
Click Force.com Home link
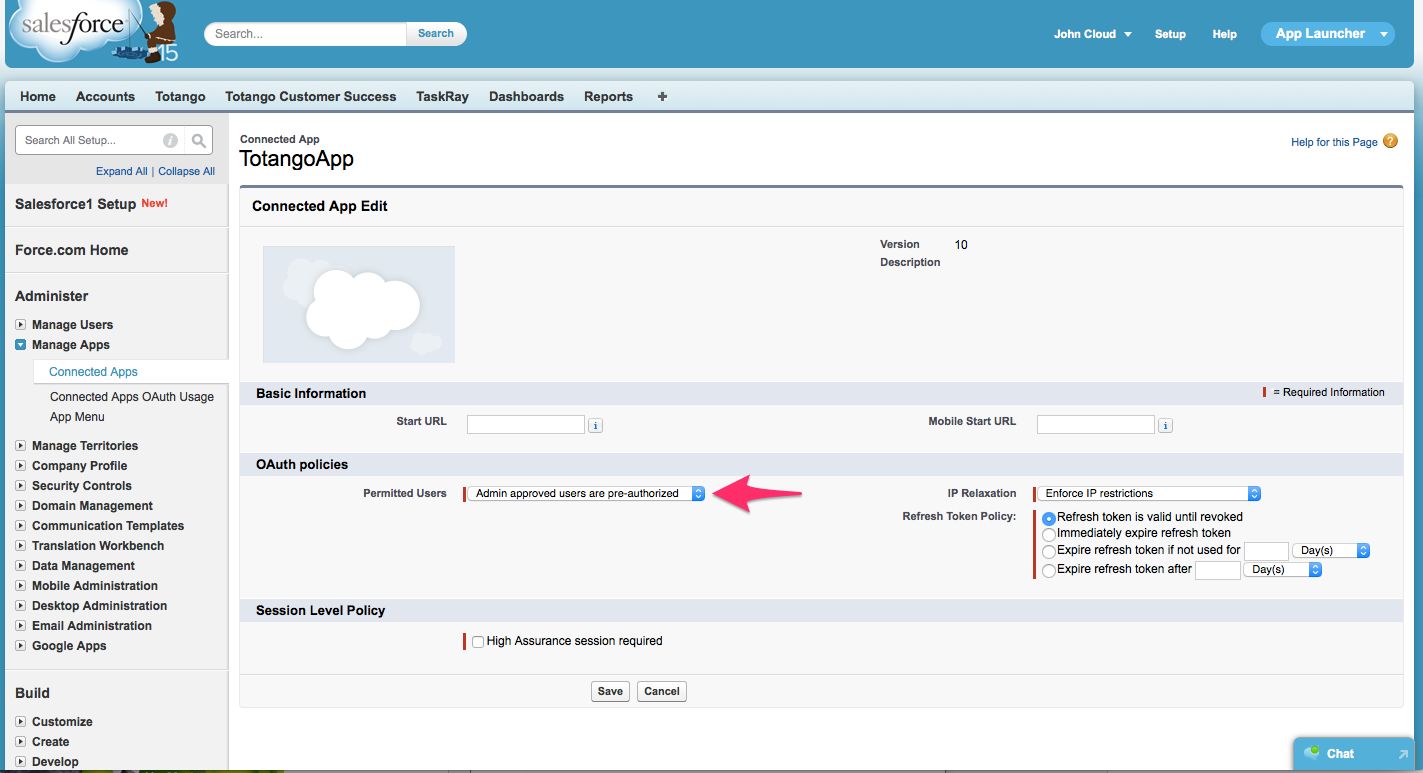(72, 250)
